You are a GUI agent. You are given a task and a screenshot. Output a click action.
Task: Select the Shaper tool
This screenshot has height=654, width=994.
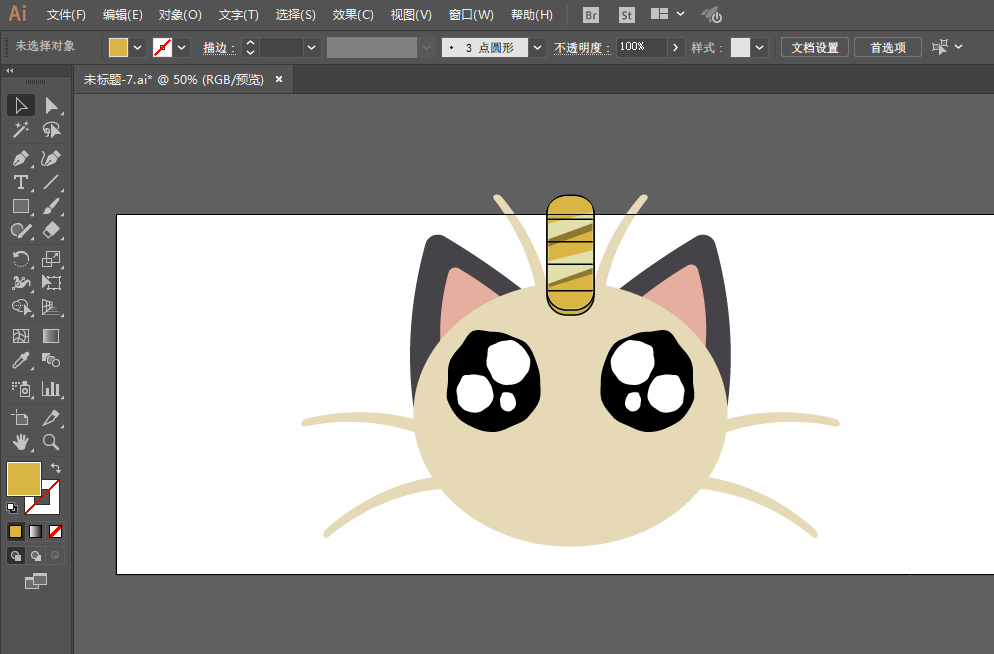point(21,231)
